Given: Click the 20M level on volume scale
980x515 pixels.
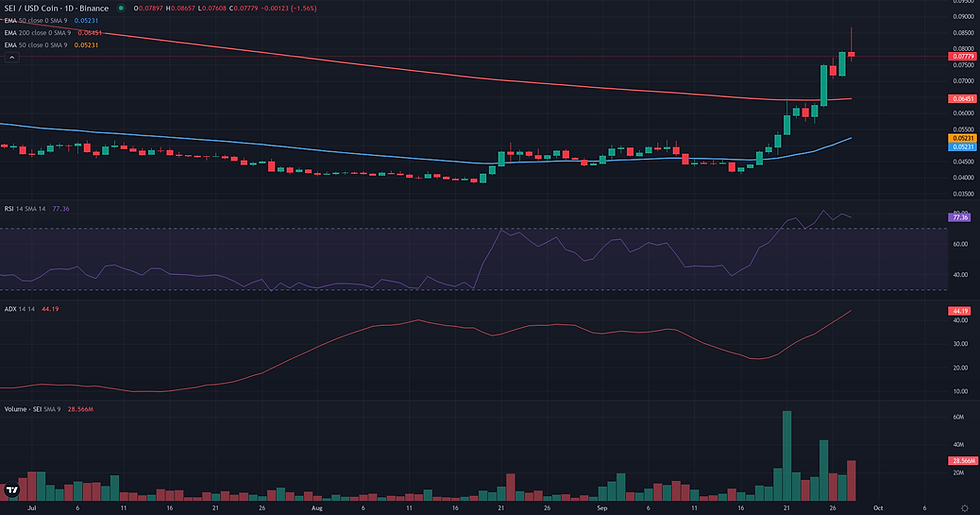Looking at the screenshot, I should 958,473.
